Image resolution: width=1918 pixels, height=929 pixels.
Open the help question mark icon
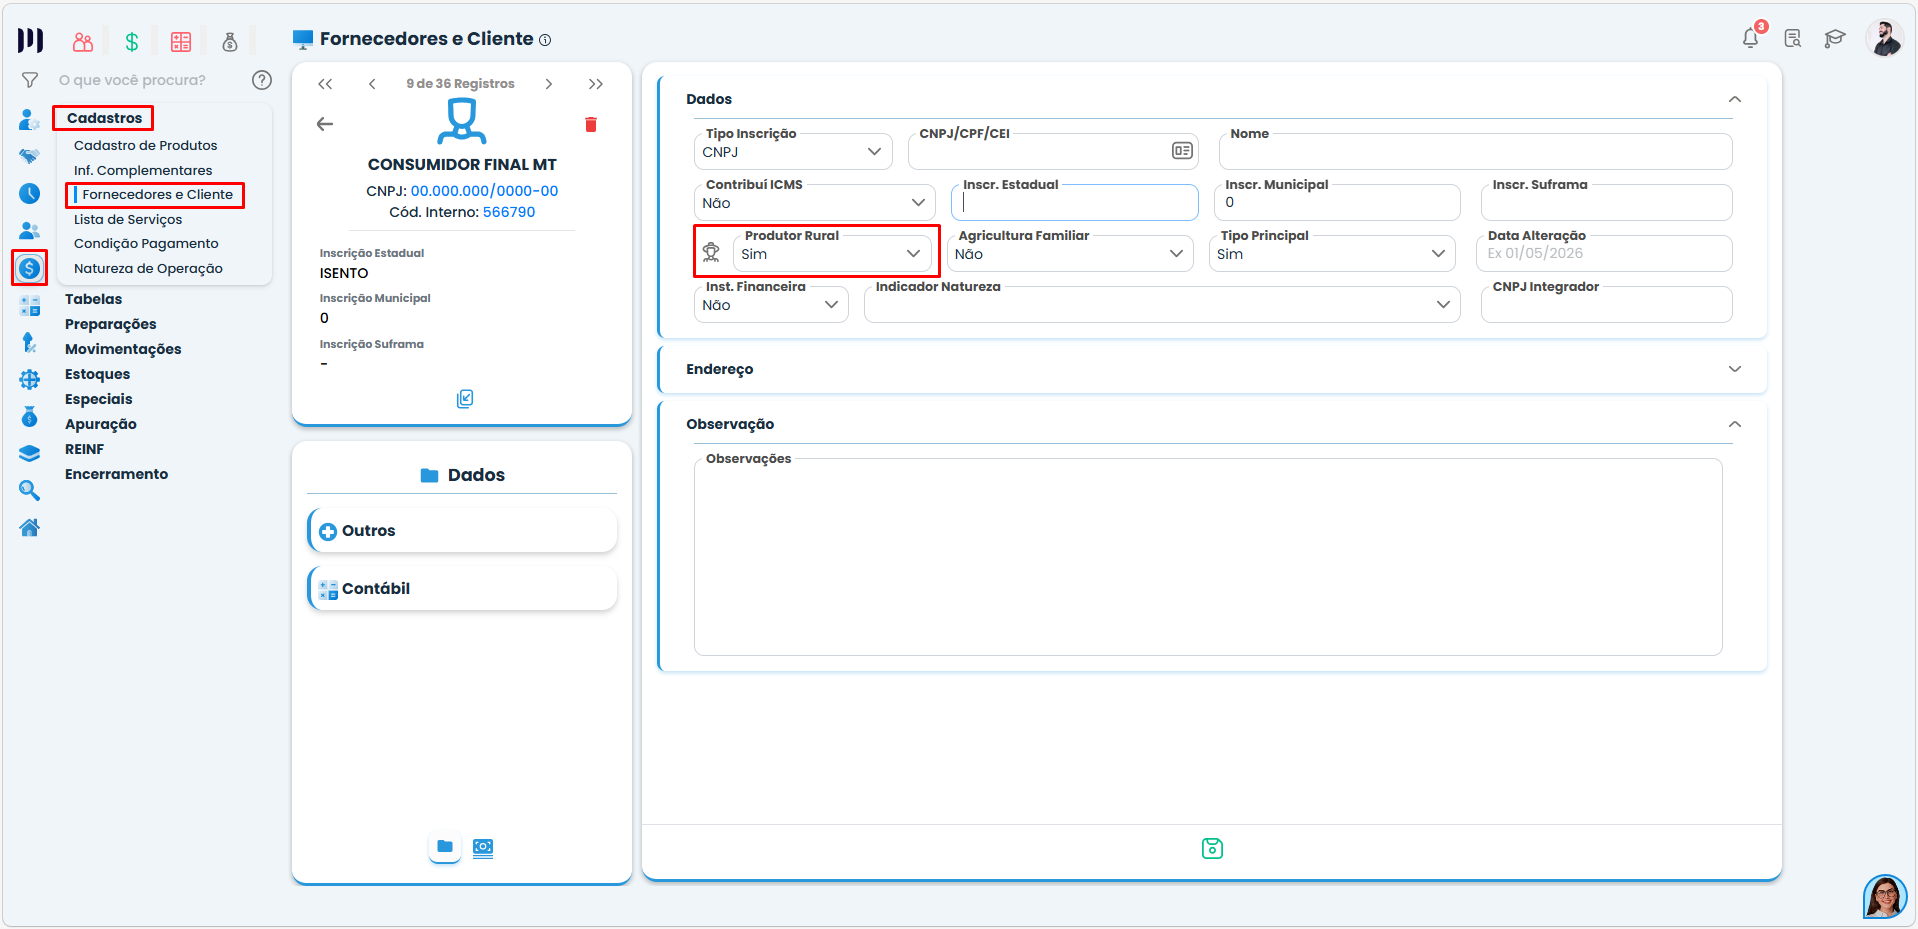pyautogui.click(x=262, y=80)
